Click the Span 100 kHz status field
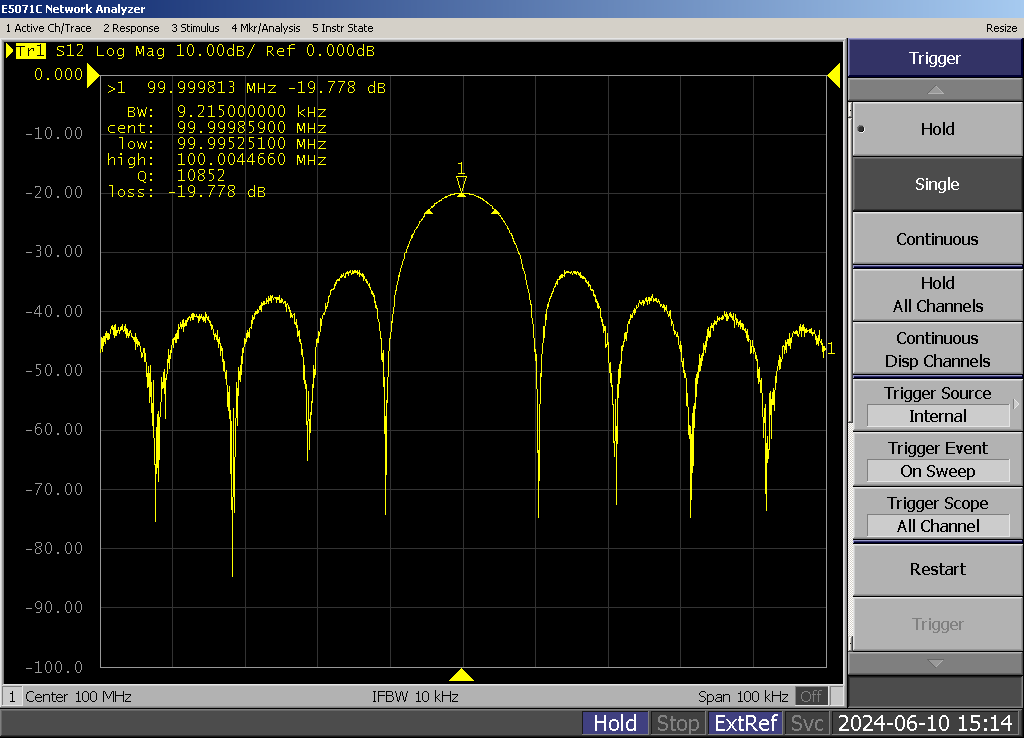 [743, 696]
